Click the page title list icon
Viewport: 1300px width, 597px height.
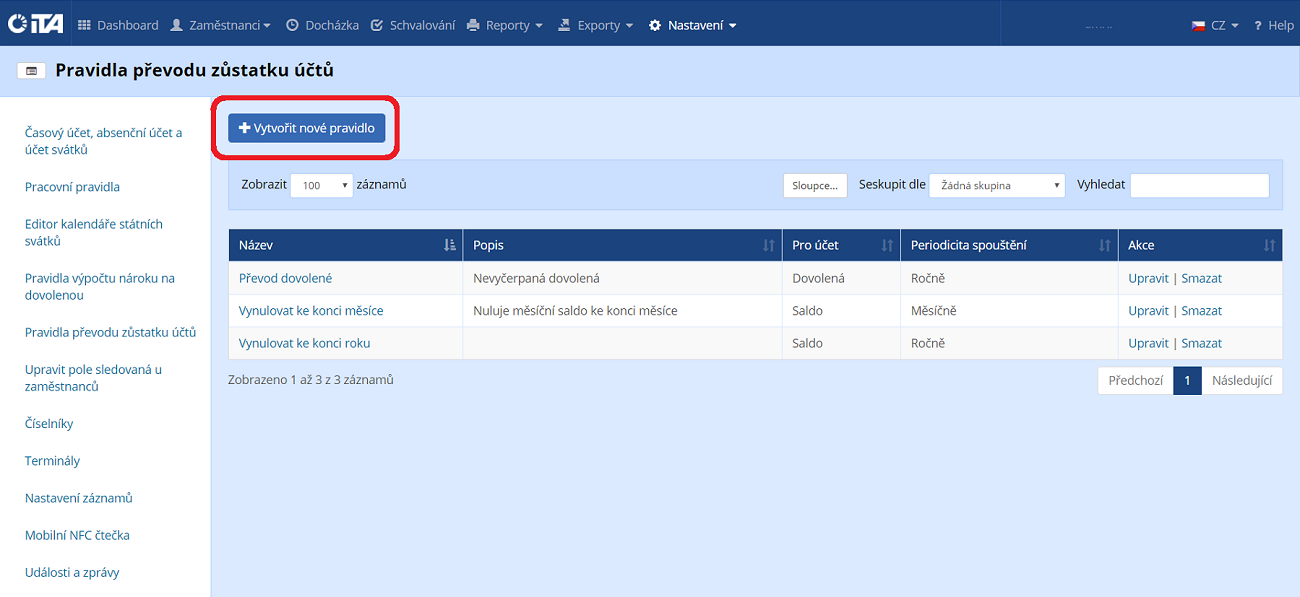tap(32, 71)
